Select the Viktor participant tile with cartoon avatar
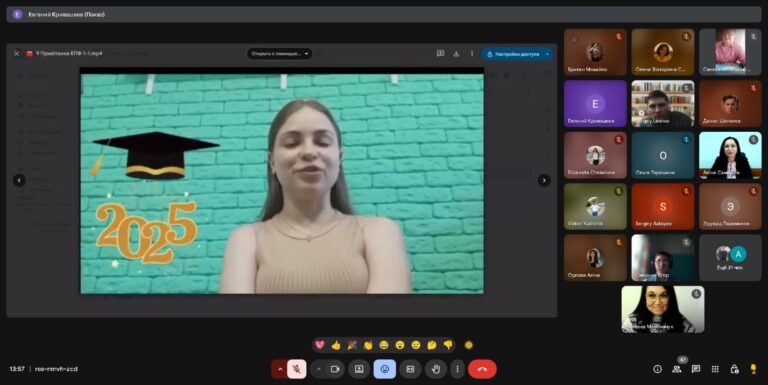The width and height of the screenshot is (768, 385). (x=595, y=207)
